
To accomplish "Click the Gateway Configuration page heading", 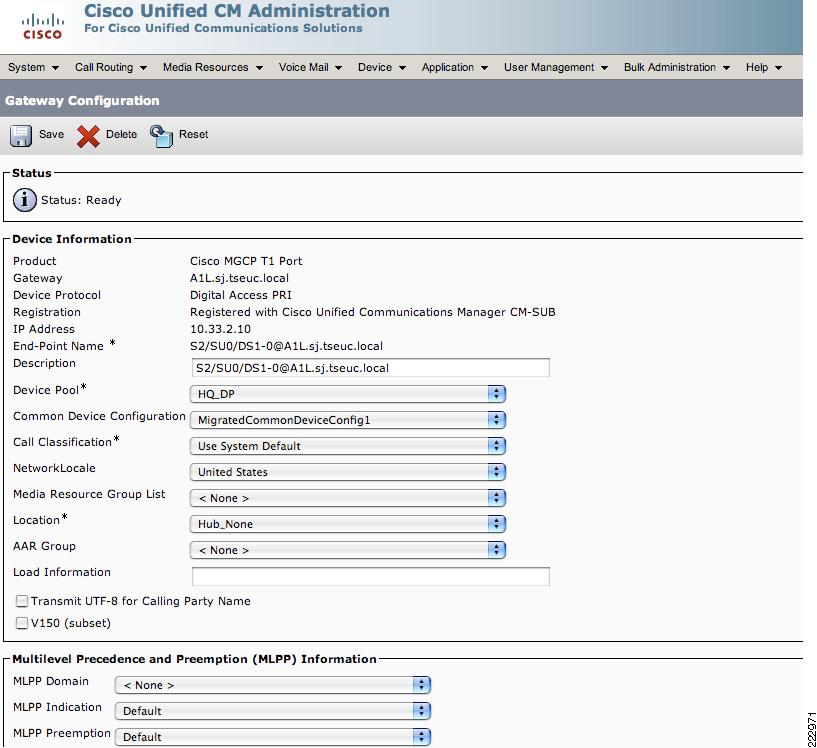I will [82, 101].
